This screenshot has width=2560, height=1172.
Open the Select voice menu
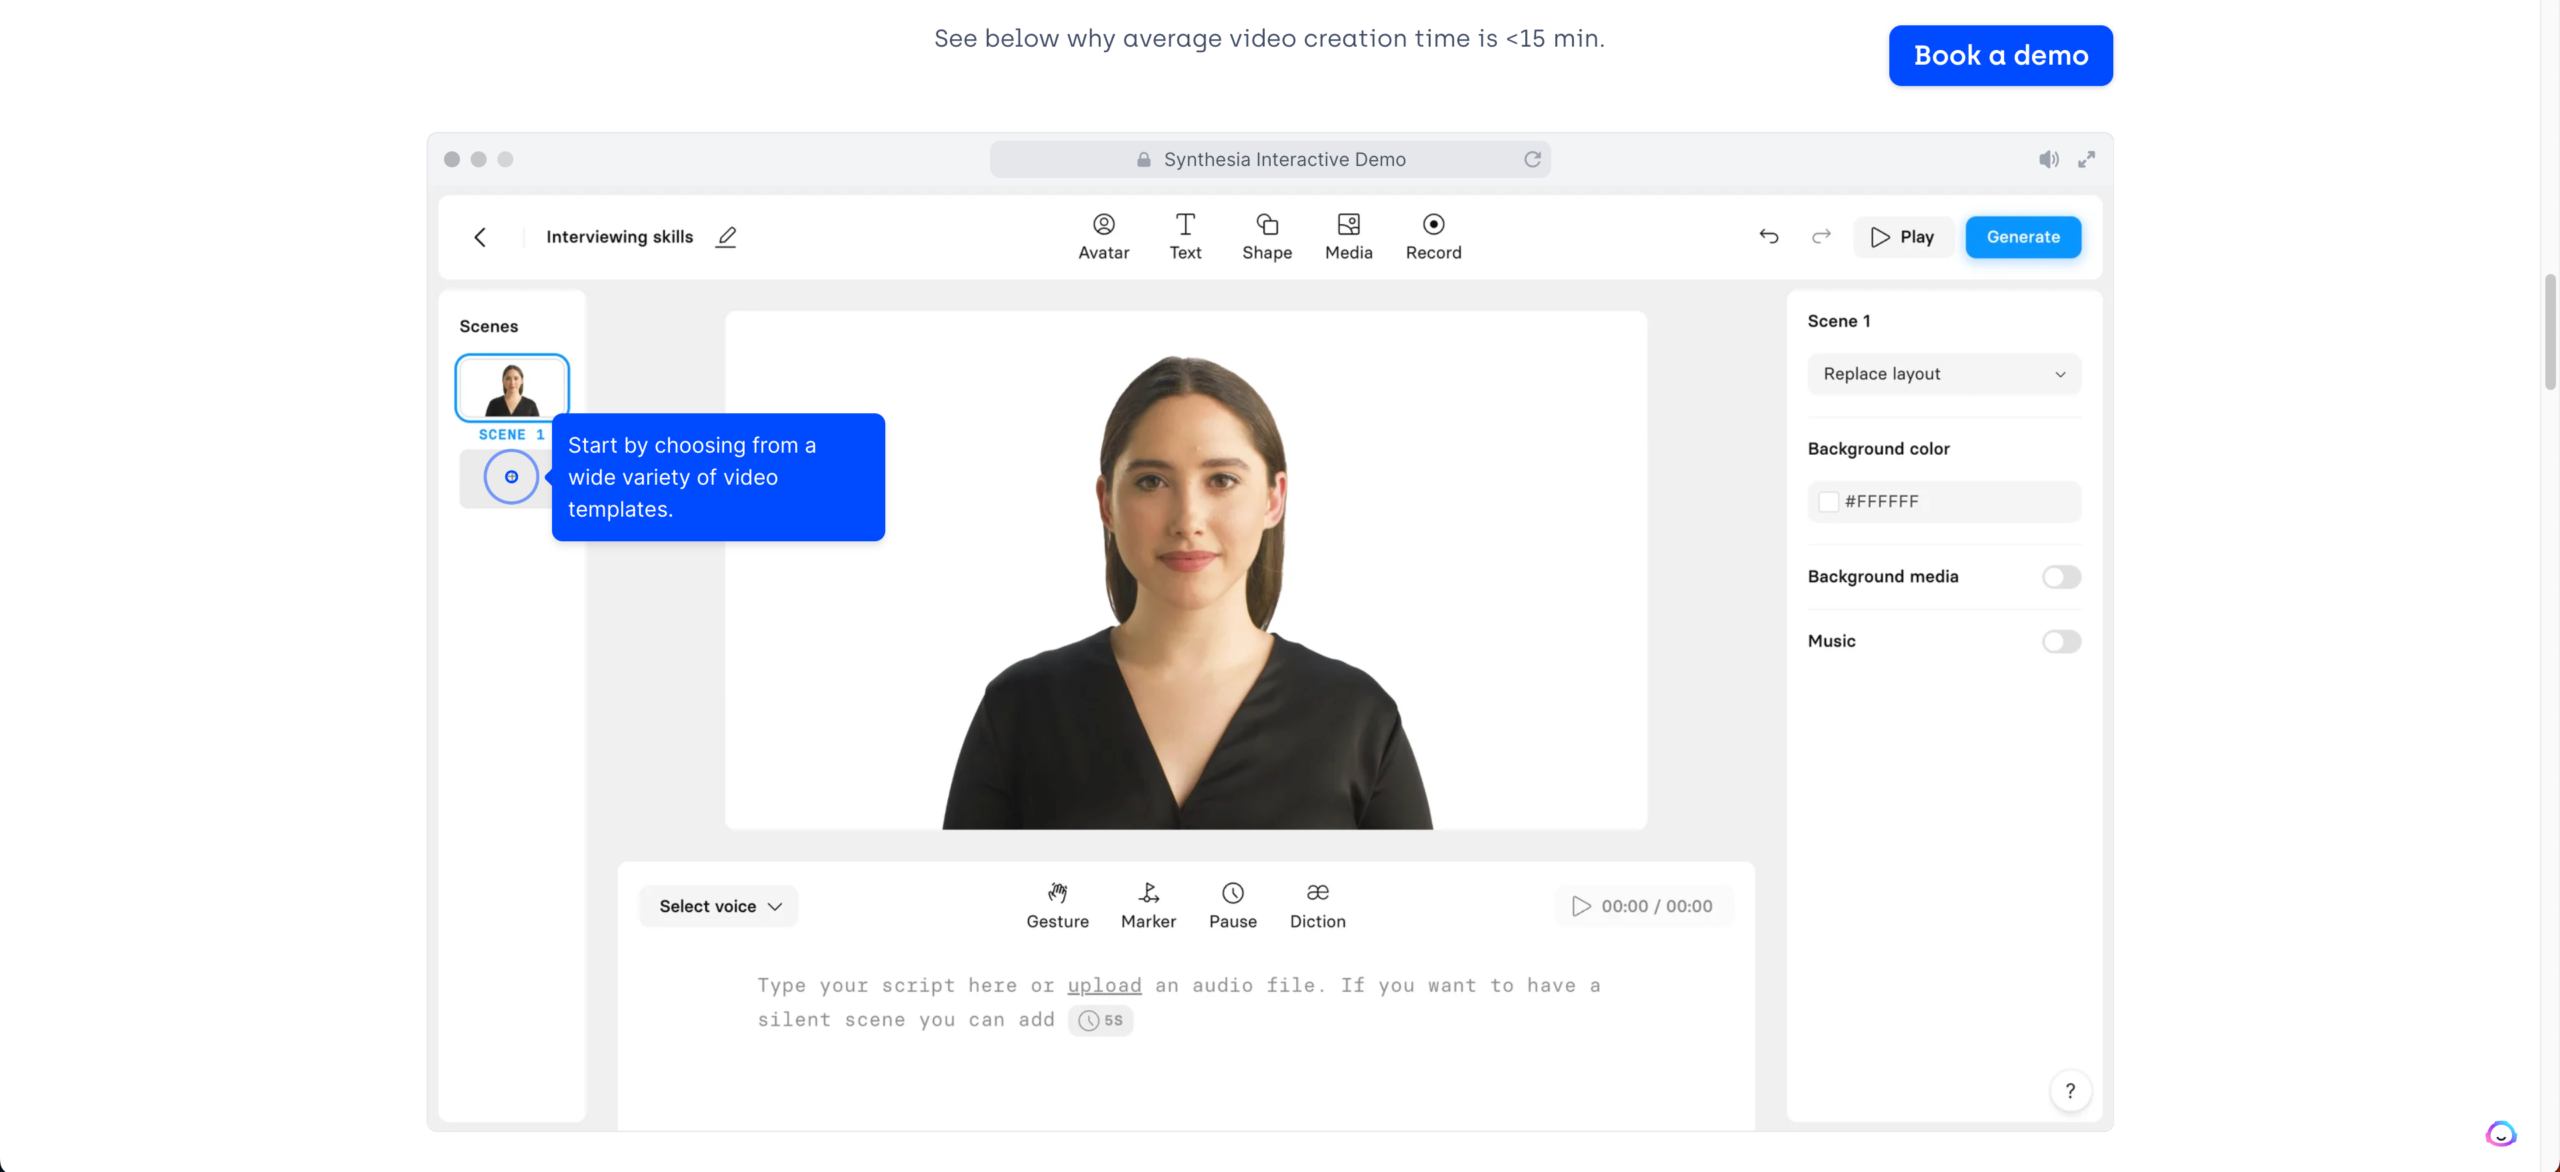(717, 905)
